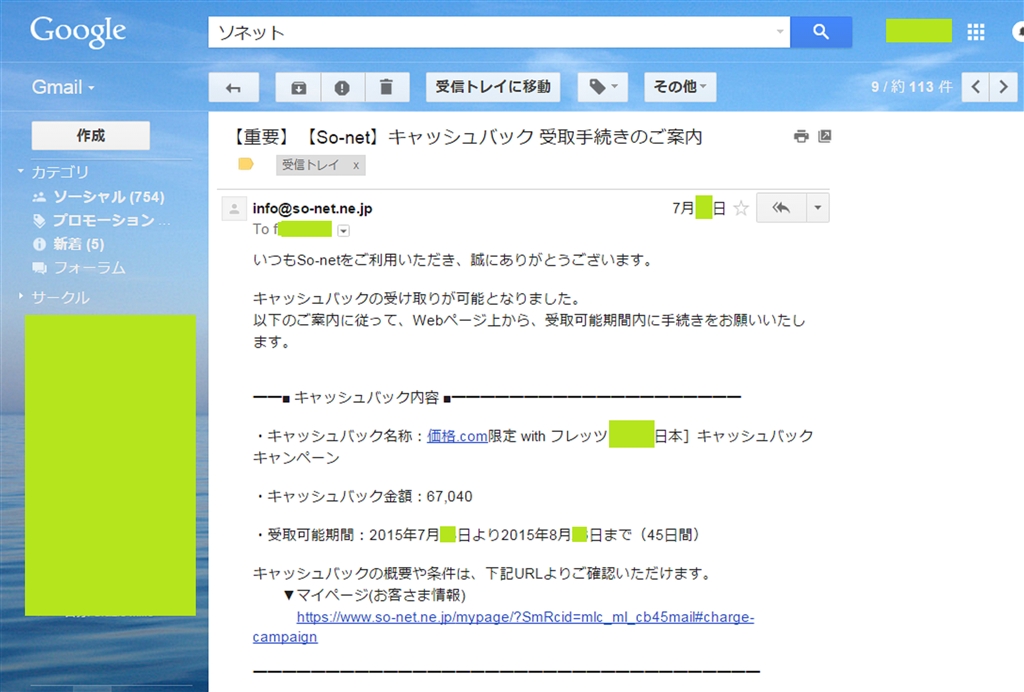Open the reply options dropdown arrow

[818, 208]
